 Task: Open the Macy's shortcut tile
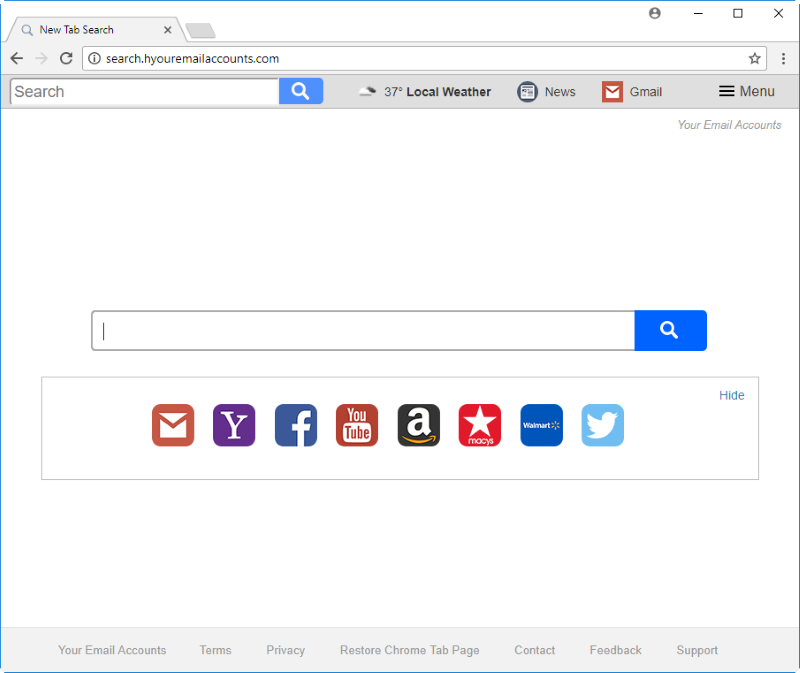point(480,425)
